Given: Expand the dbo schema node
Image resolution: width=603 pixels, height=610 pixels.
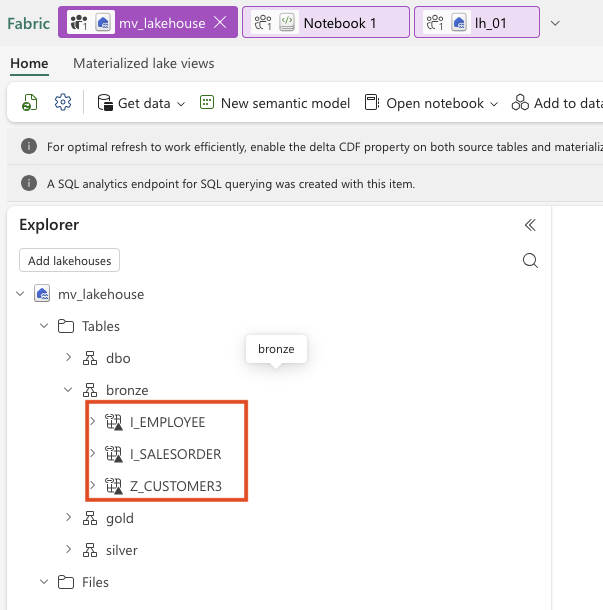Looking at the screenshot, I should (x=68, y=358).
